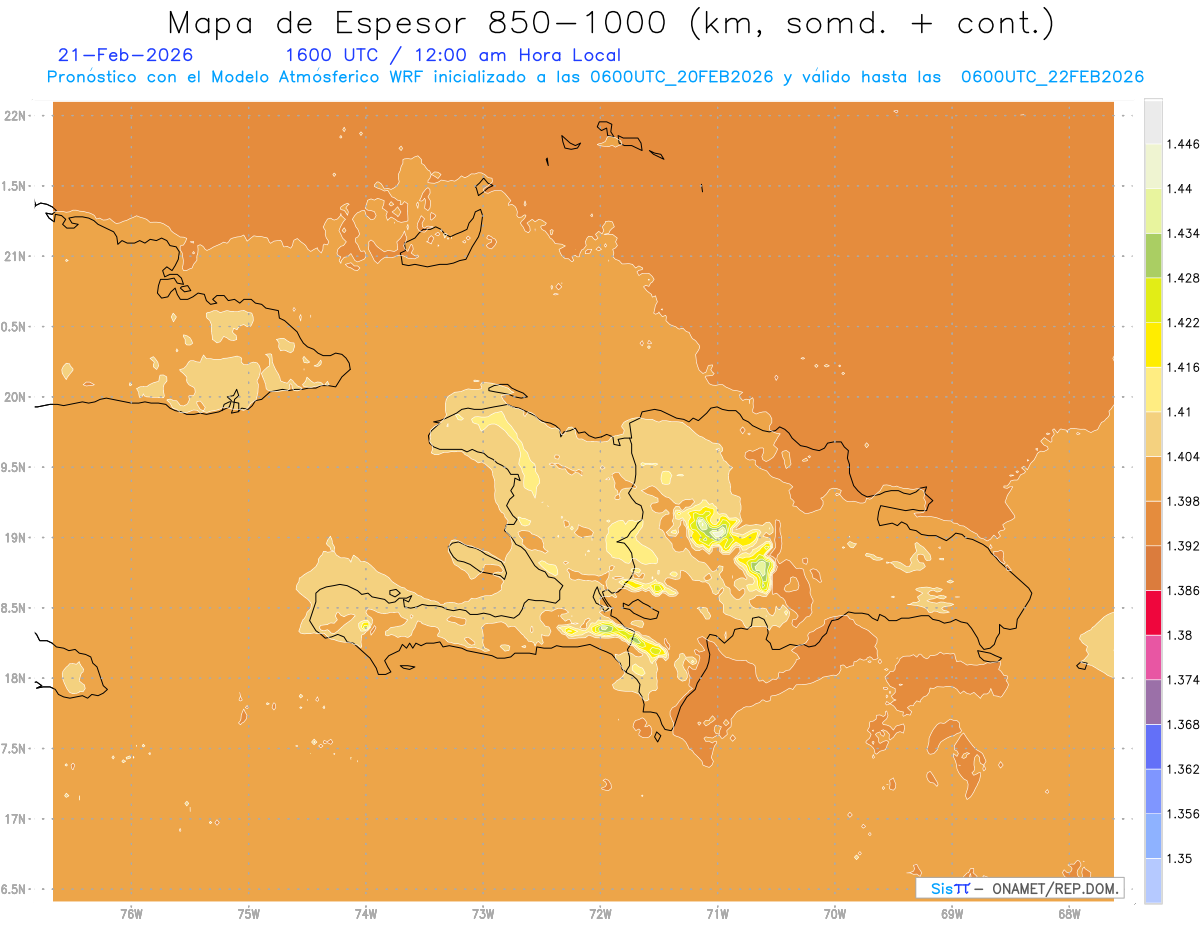Click the '0600UTC_20FEB2026' initialization time
Image resolution: width=1200 pixels, height=927 pixels.
pyautogui.click(x=682, y=77)
